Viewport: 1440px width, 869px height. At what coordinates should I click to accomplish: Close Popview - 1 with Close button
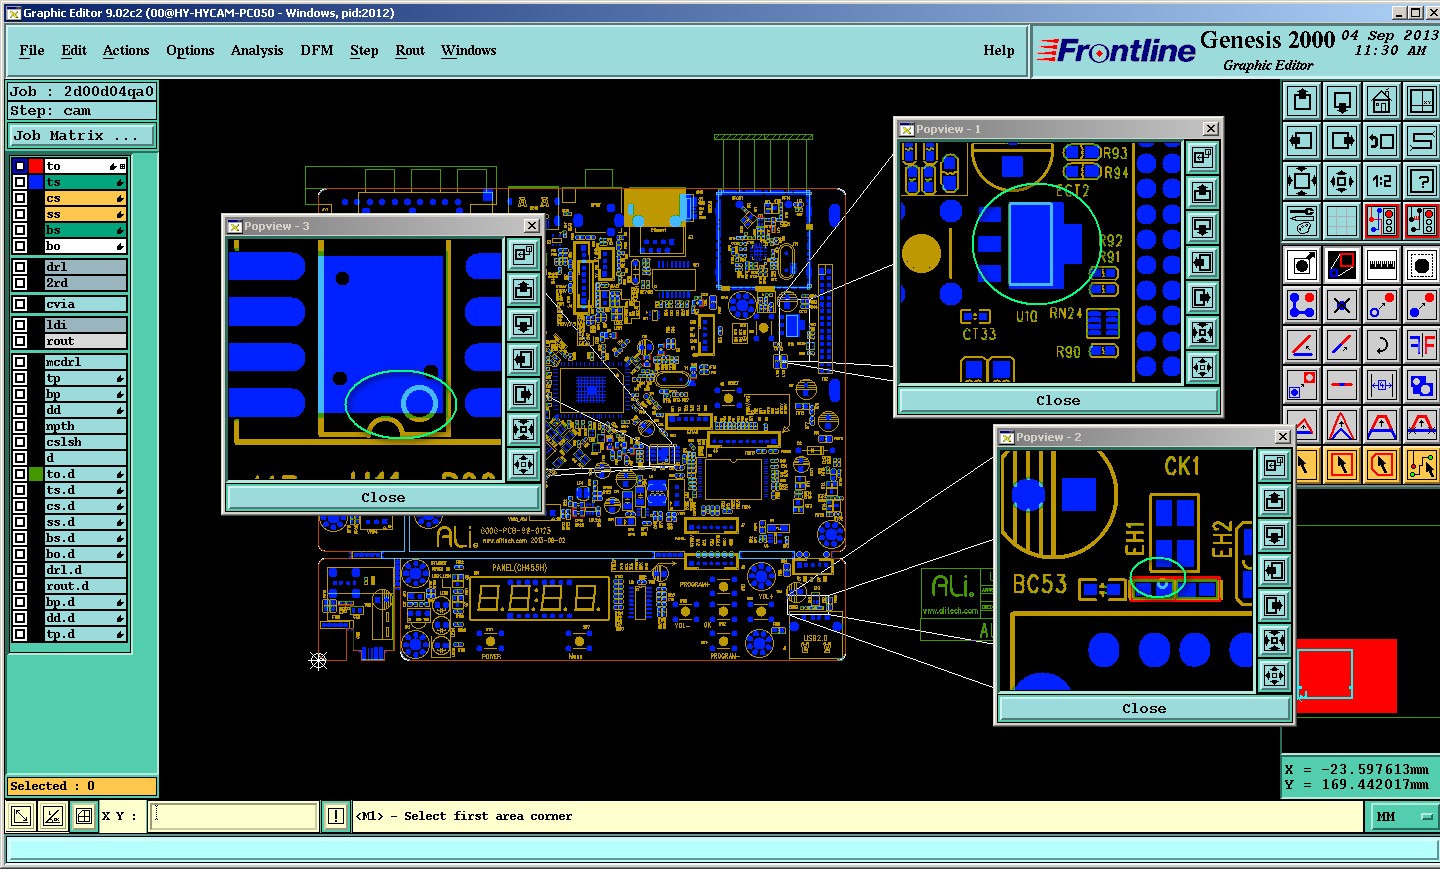click(x=1058, y=400)
